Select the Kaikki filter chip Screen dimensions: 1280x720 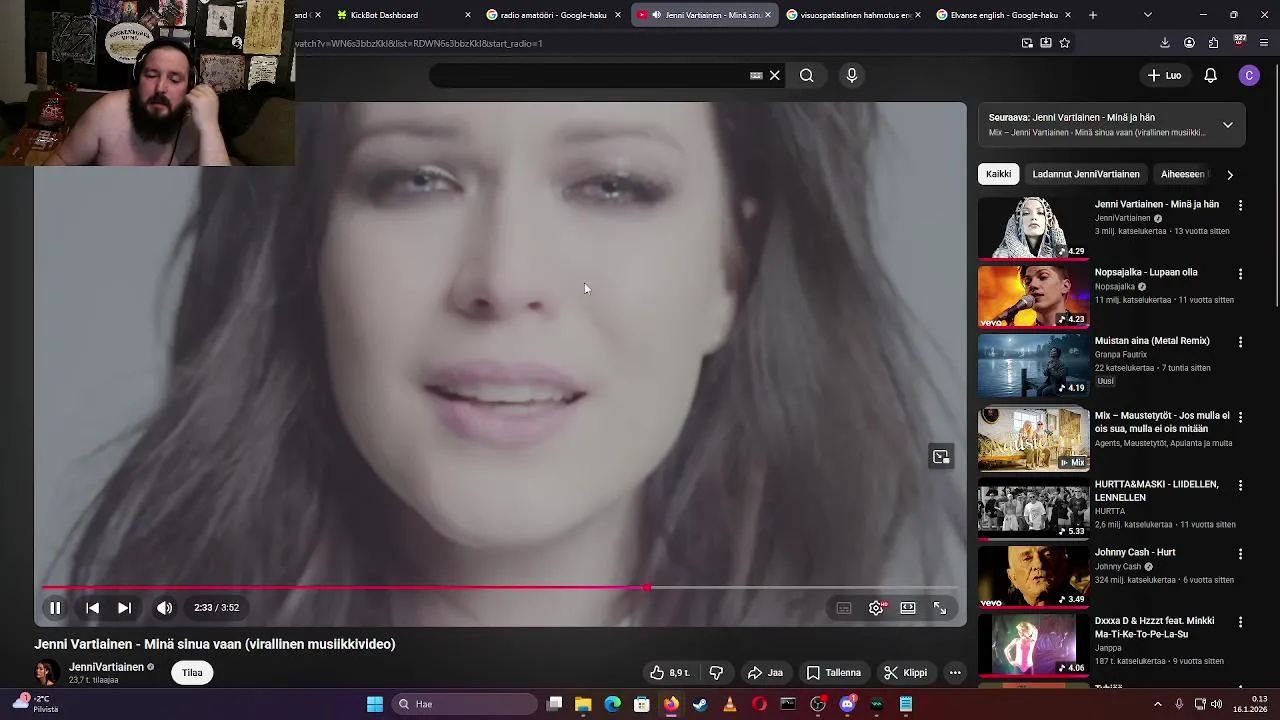click(998, 174)
